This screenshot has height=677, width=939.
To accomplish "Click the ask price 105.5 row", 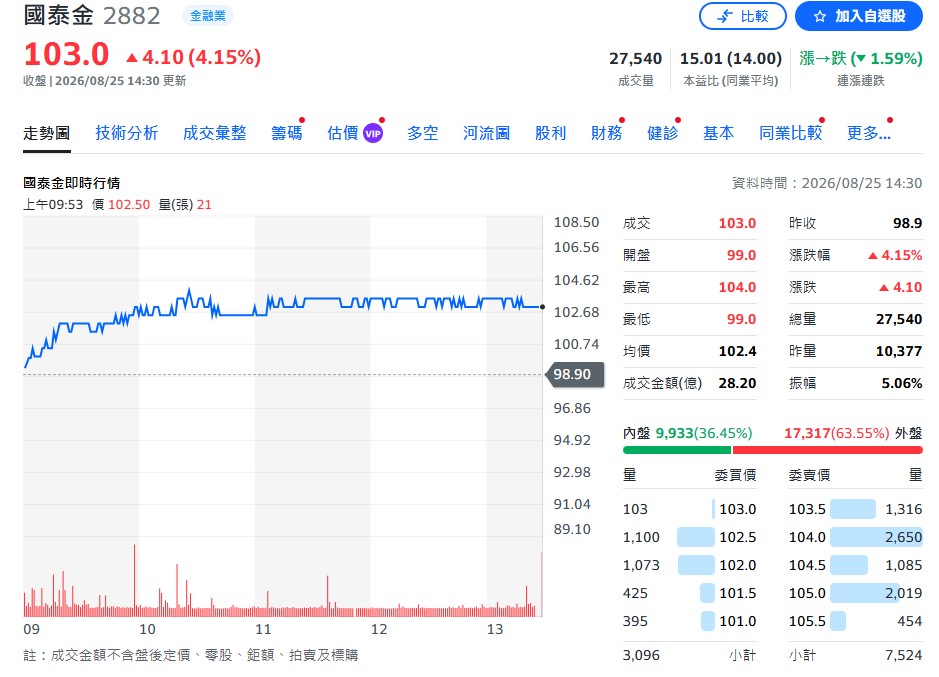I will click(x=856, y=621).
